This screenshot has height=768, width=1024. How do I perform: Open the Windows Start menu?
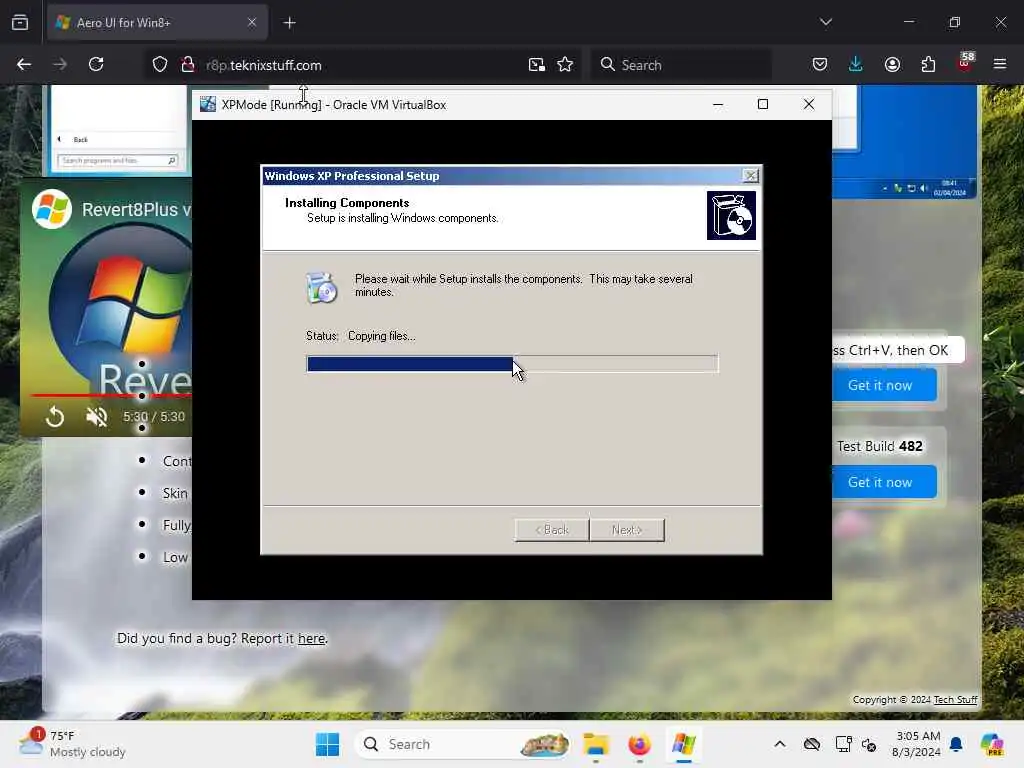[327, 744]
